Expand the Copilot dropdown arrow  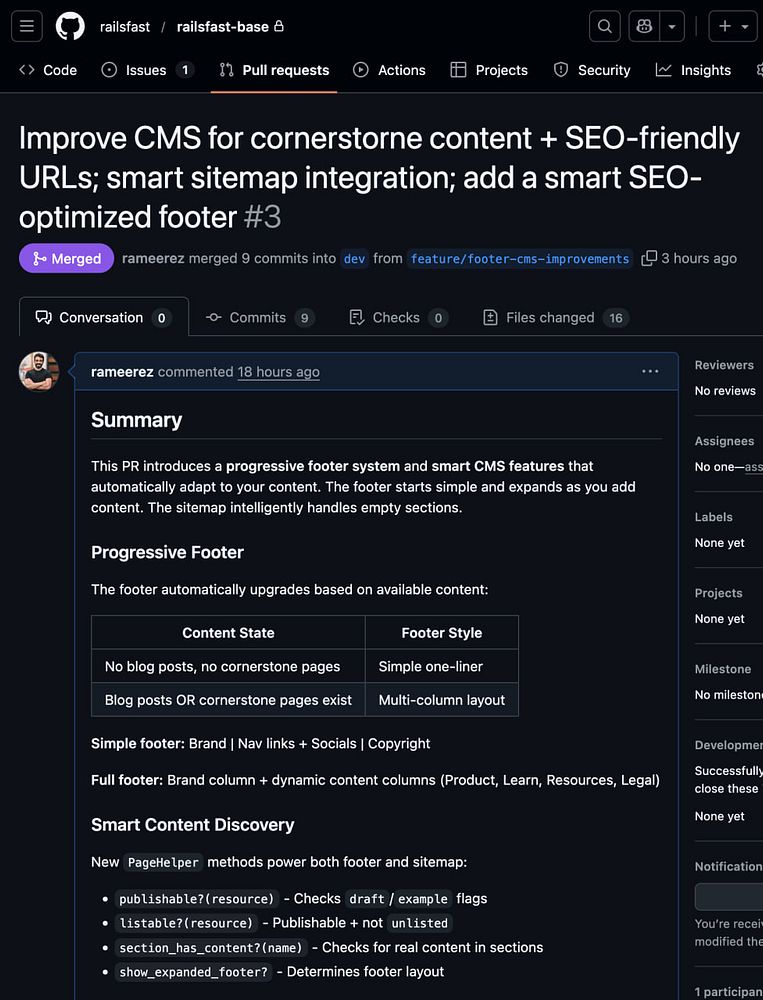[673, 27]
